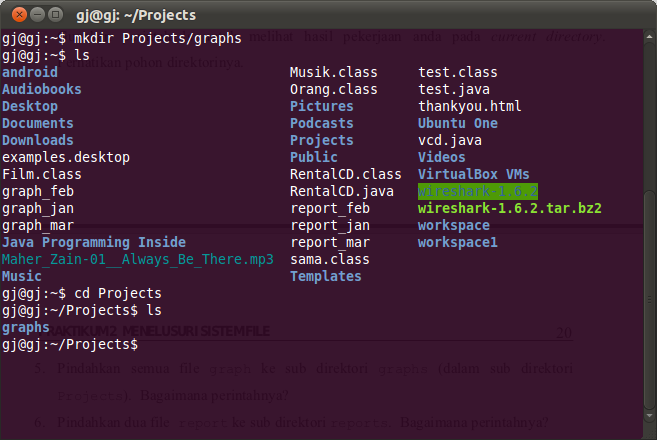This screenshot has height=440, width=657.
Task: Click the graph_feb file name
Action: click(38, 192)
